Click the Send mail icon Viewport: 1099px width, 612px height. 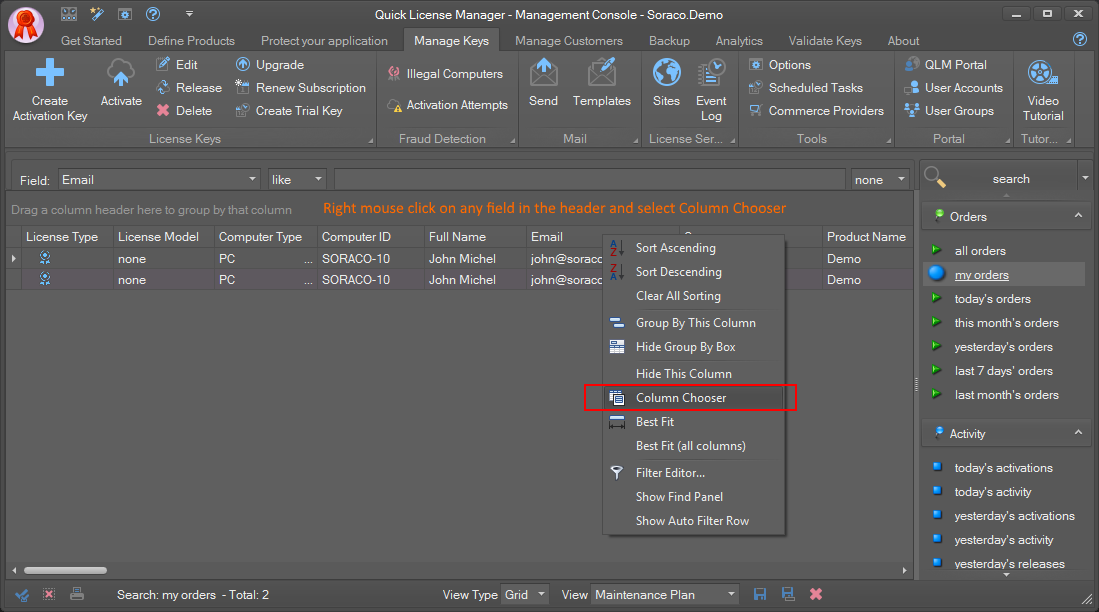click(543, 73)
